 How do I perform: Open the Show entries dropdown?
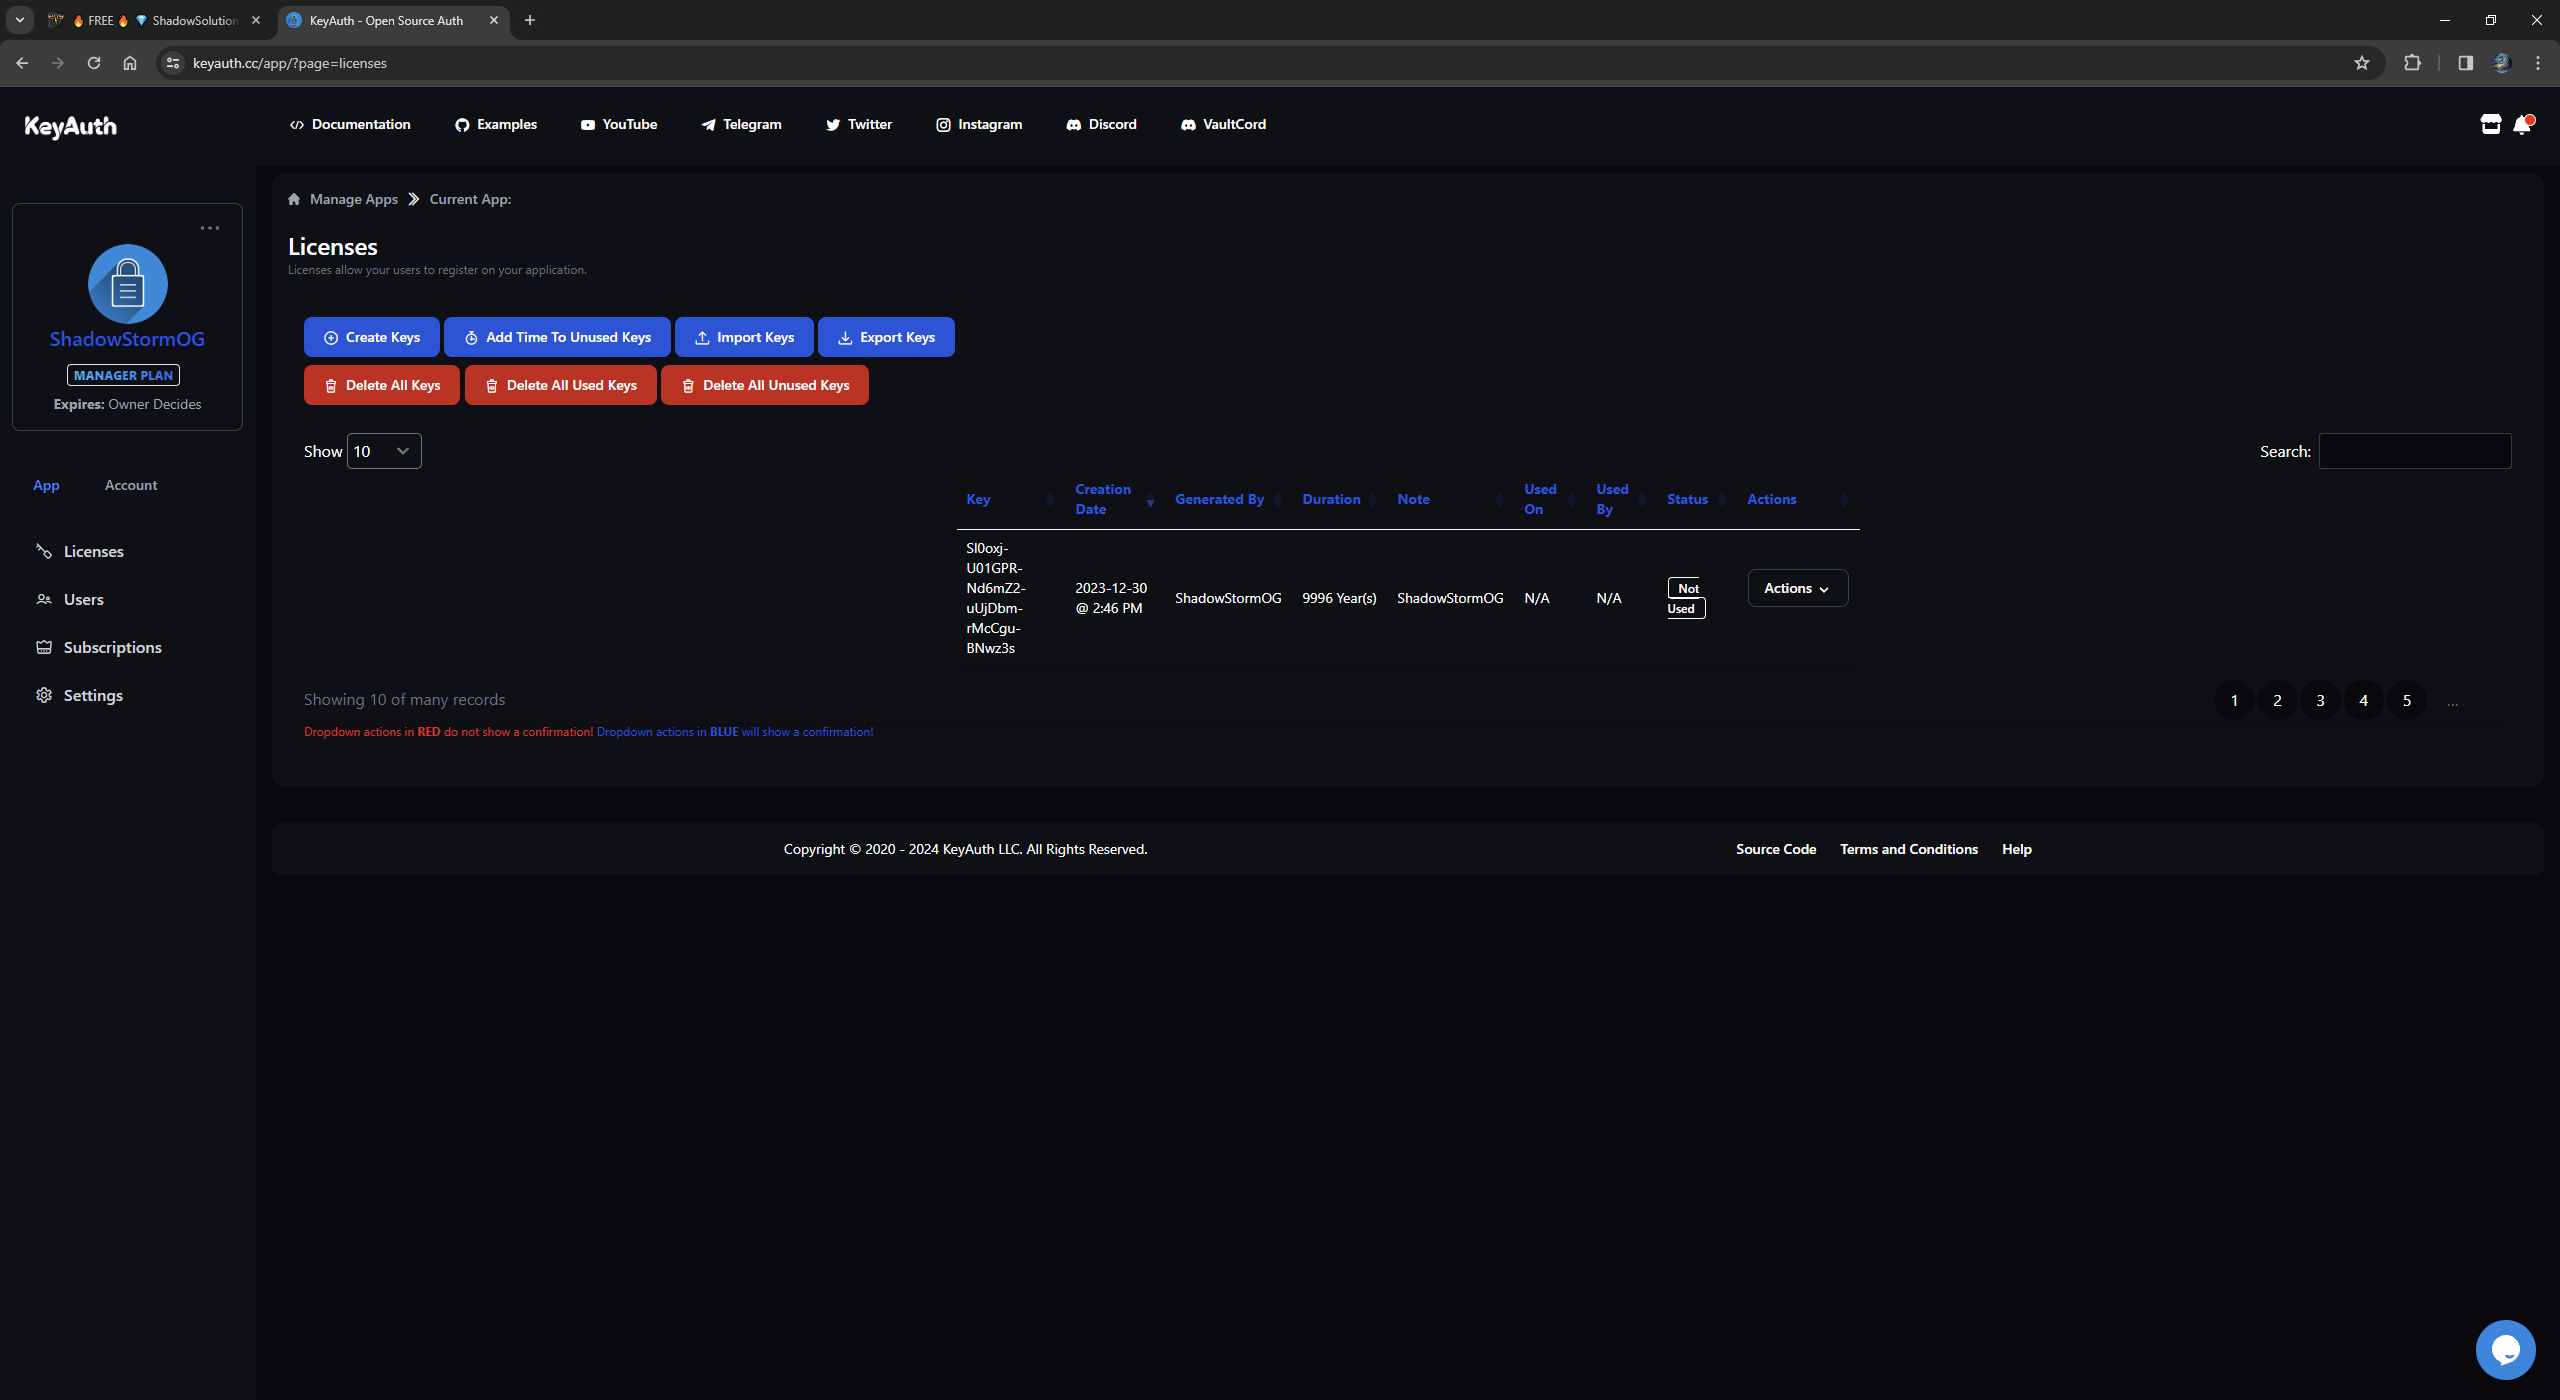click(384, 451)
